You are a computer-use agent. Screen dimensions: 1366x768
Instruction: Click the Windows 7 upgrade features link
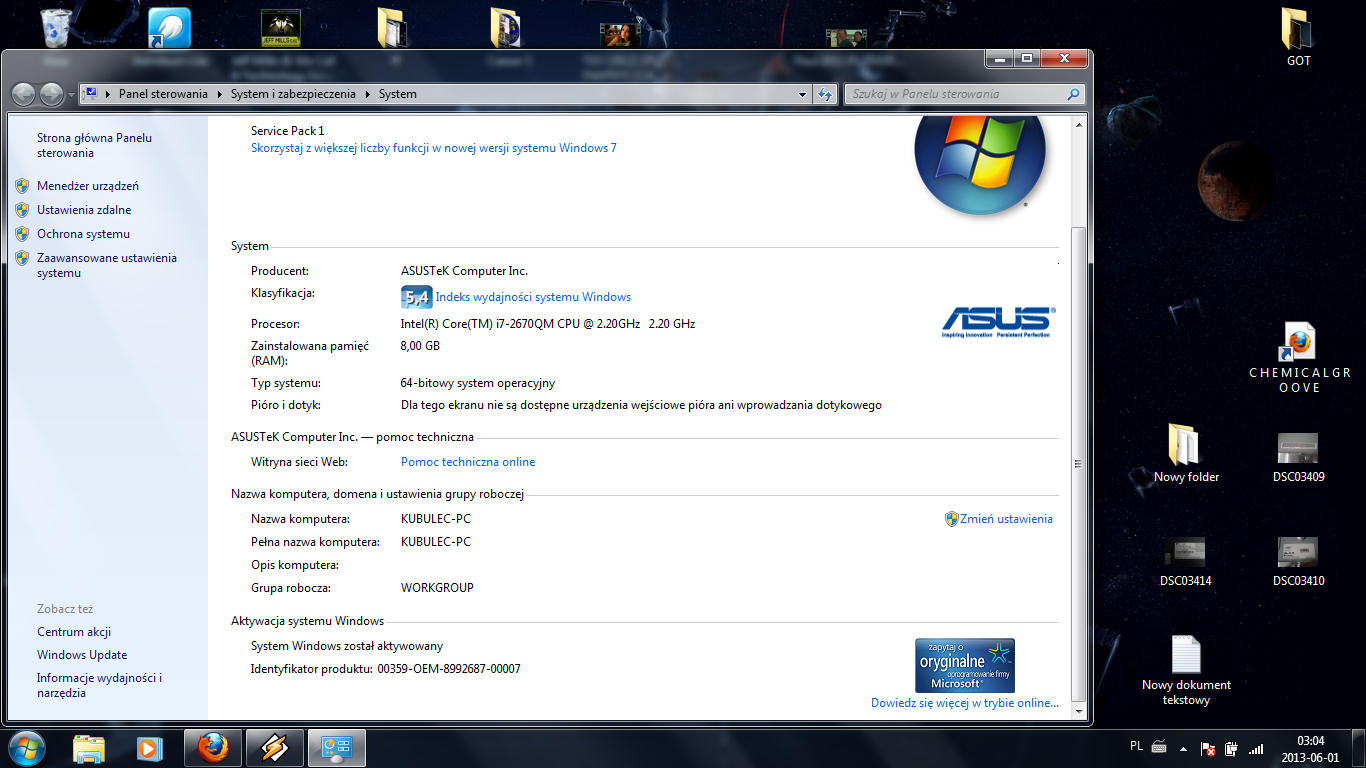(x=434, y=148)
